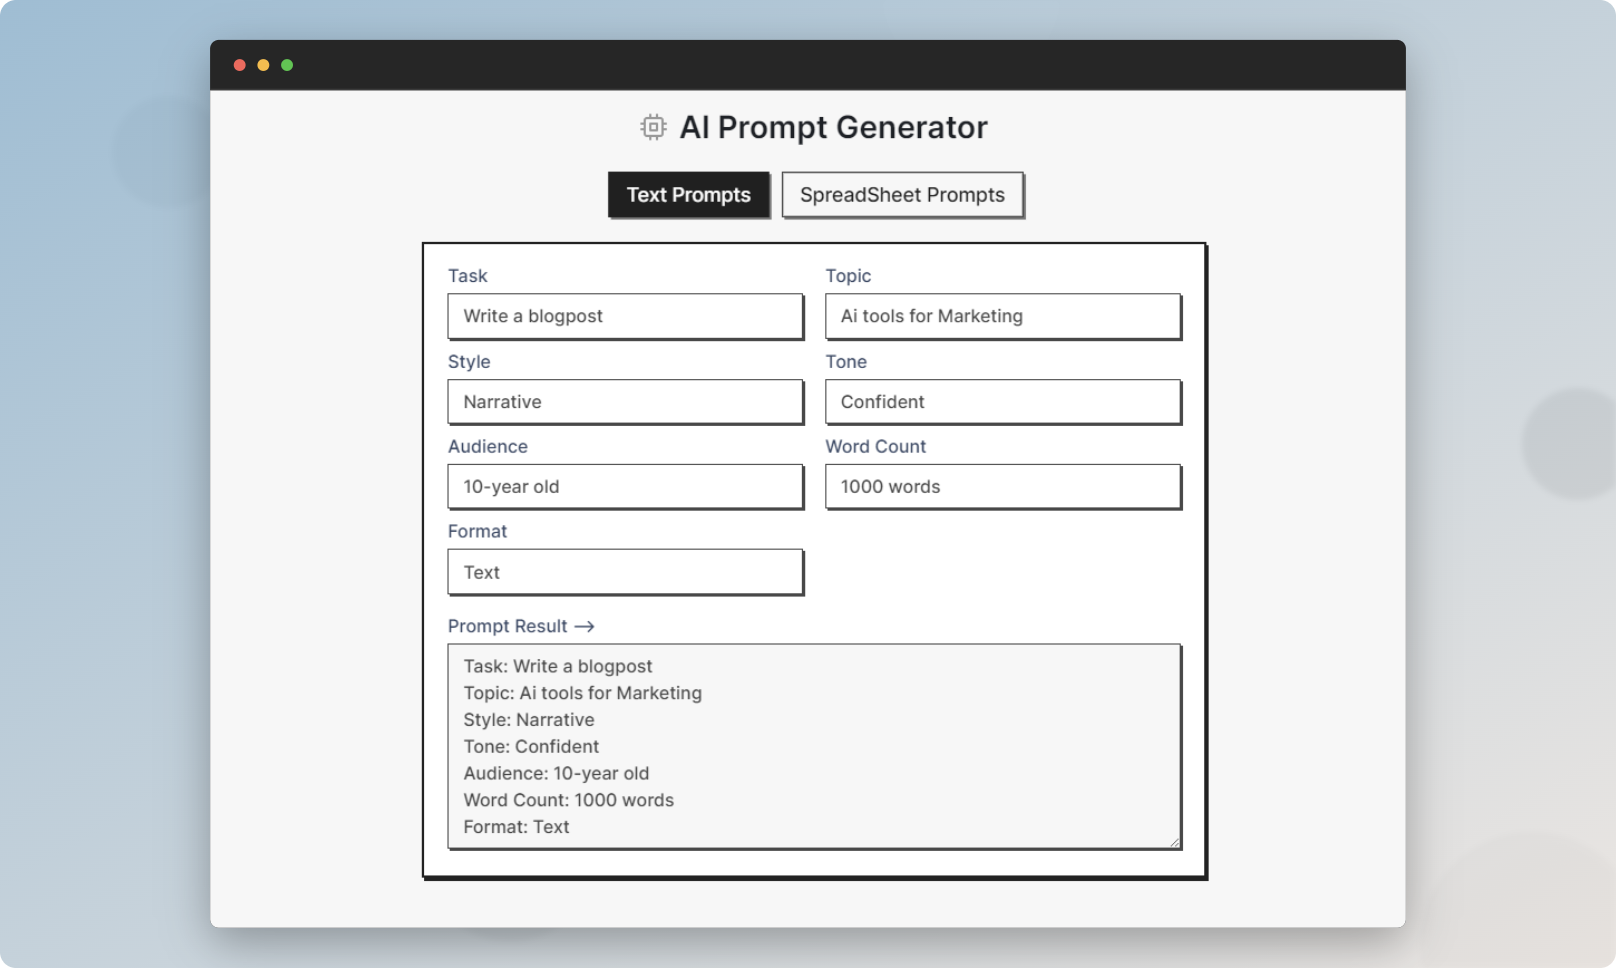1616x968 pixels.
Task: Click inside the Prompt Result textarea
Action: point(815,747)
